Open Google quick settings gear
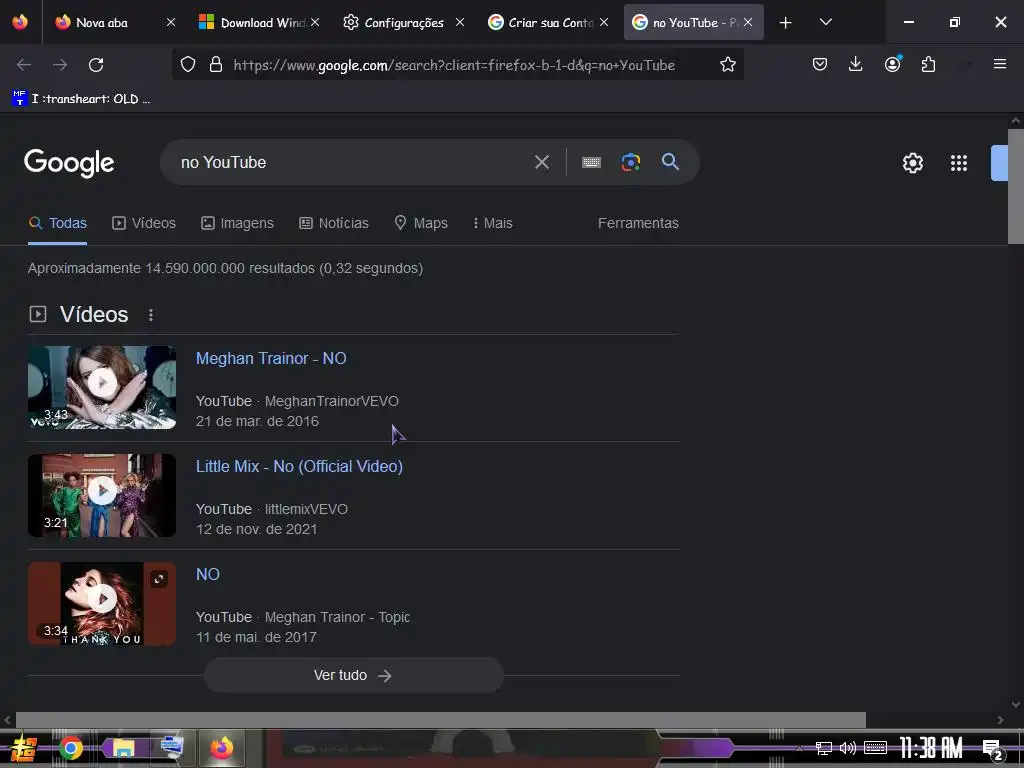This screenshot has width=1024, height=768. point(912,163)
